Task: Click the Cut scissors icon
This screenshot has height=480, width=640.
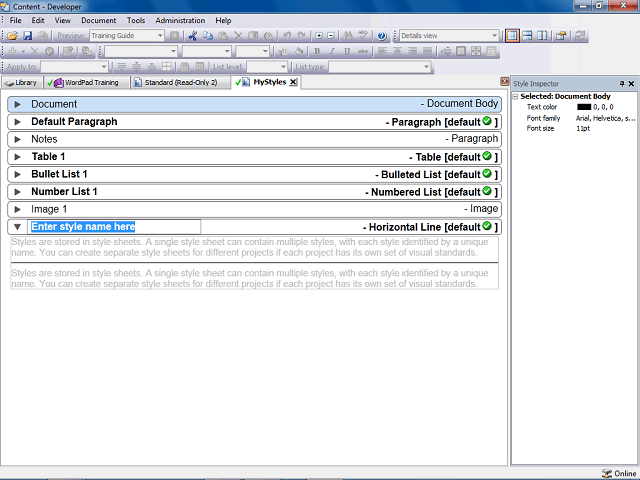Action: pos(193,36)
